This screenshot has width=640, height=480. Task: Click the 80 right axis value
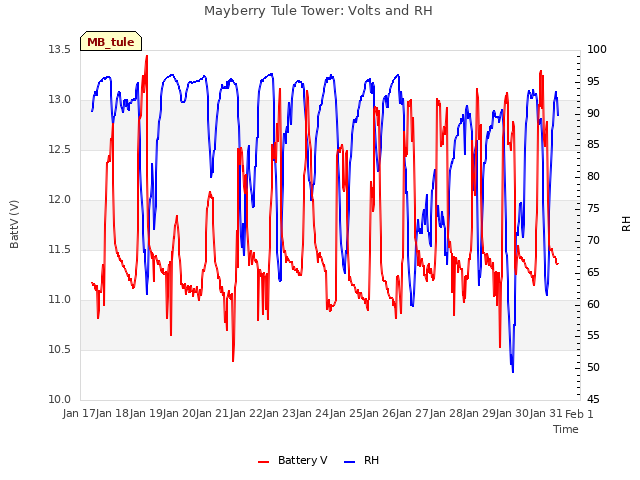click(x=593, y=176)
